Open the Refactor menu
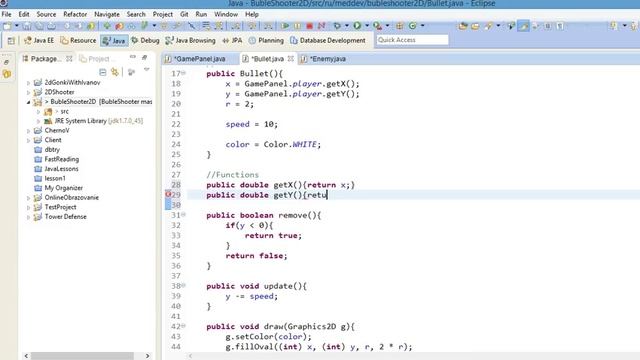The width and height of the screenshot is (640, 360). tap(75, 14)
